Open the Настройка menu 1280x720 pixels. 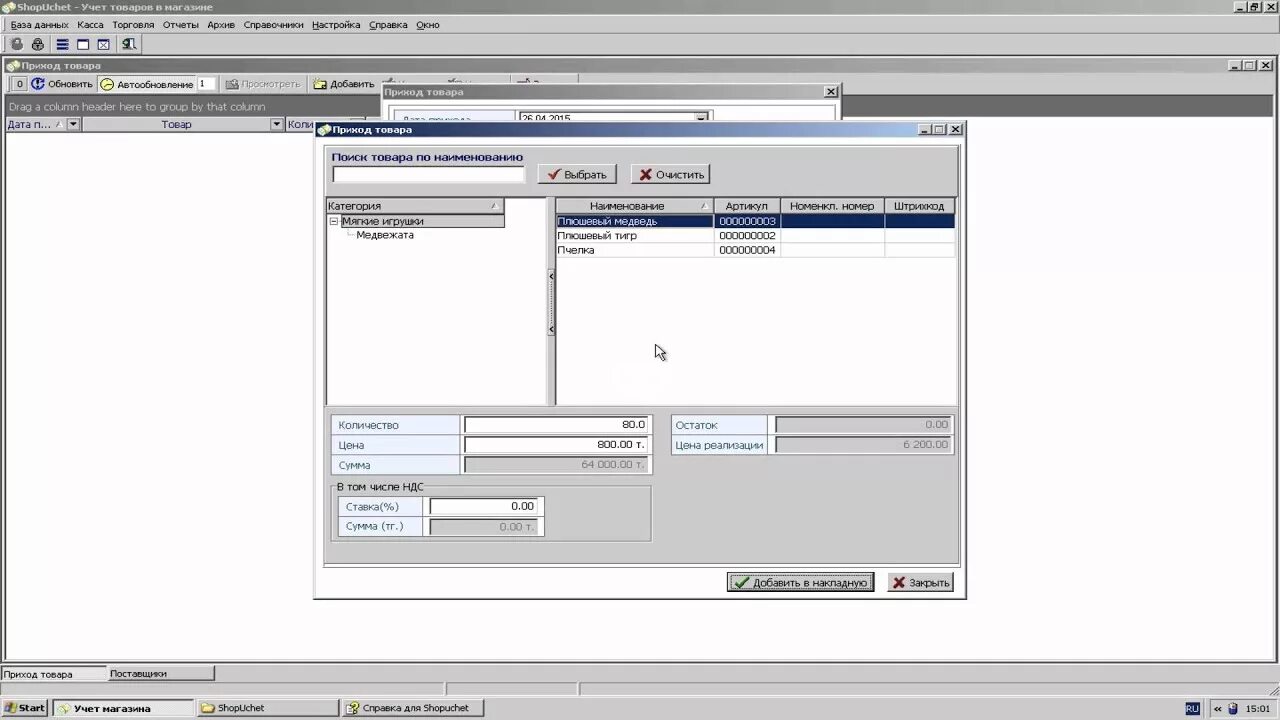[x=336, y=25]
